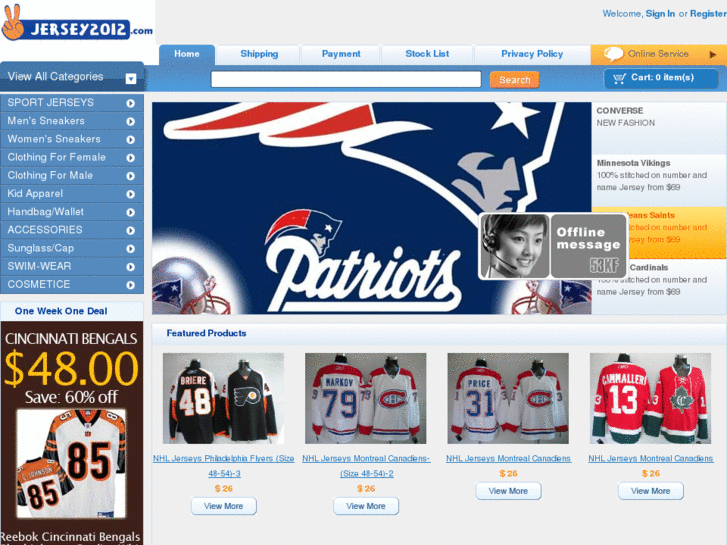Image resolution: width=727 pixels, height=545 pixels.
Task: Click the Markov 79 Canadiens jersey thumbnail
Action: (x=365, y=398)
